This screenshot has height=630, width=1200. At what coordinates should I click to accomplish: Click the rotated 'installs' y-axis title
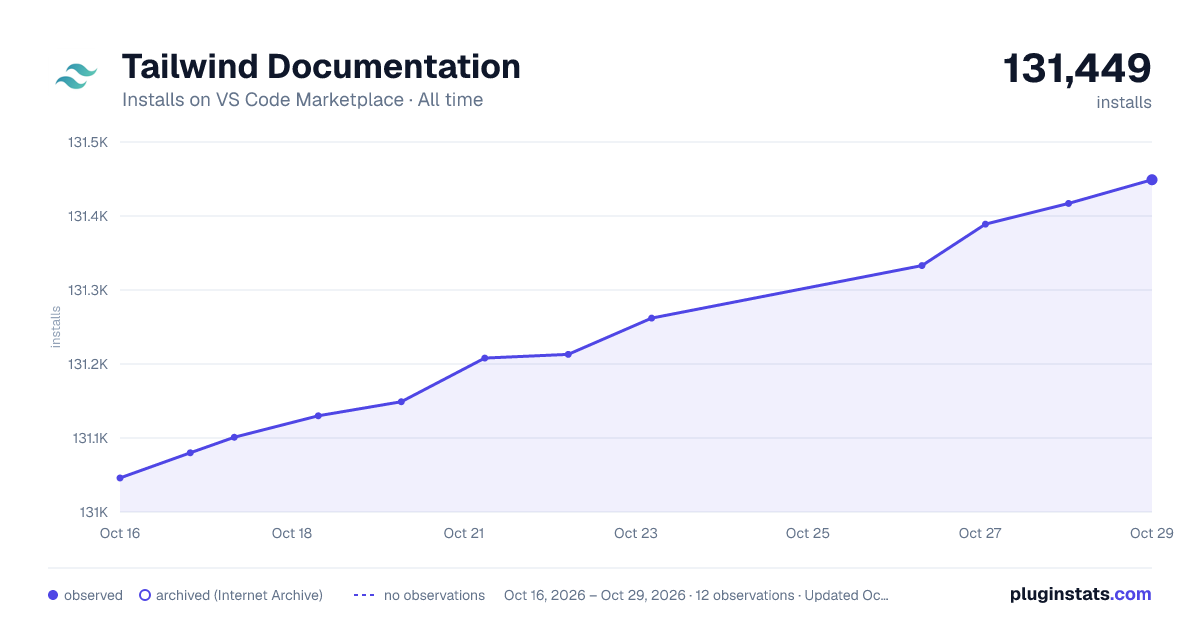[56, 327]
